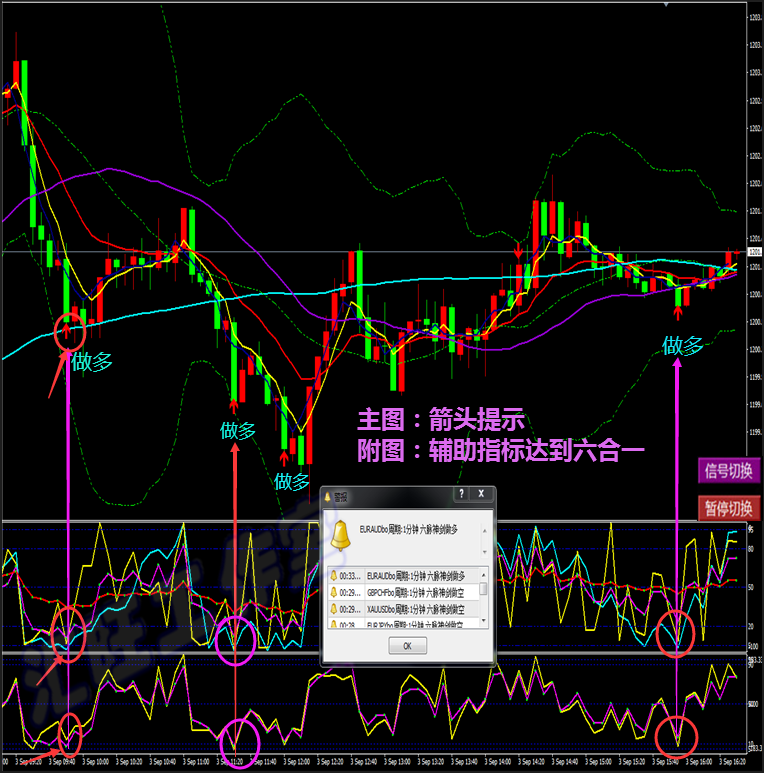The height and width of the screenshot is (773, 764).
Task: Select the EURAUDbo alert row at 00:33
Action: (403, 576)
